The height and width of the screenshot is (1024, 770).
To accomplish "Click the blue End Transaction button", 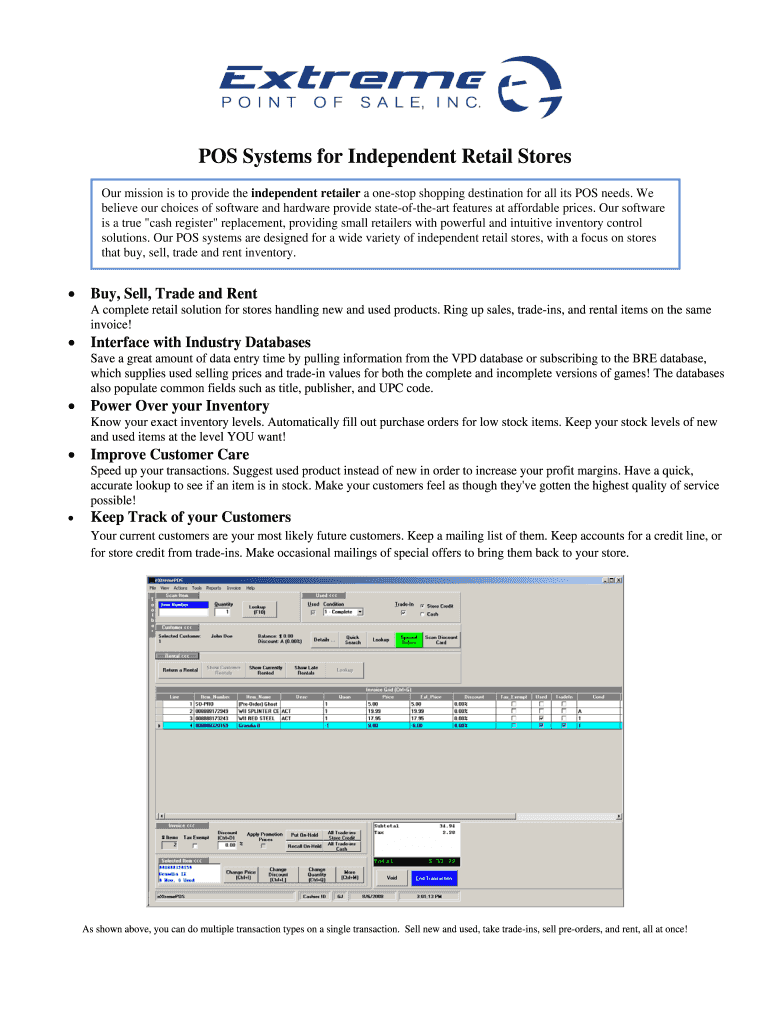I will (x=434, y=877).
